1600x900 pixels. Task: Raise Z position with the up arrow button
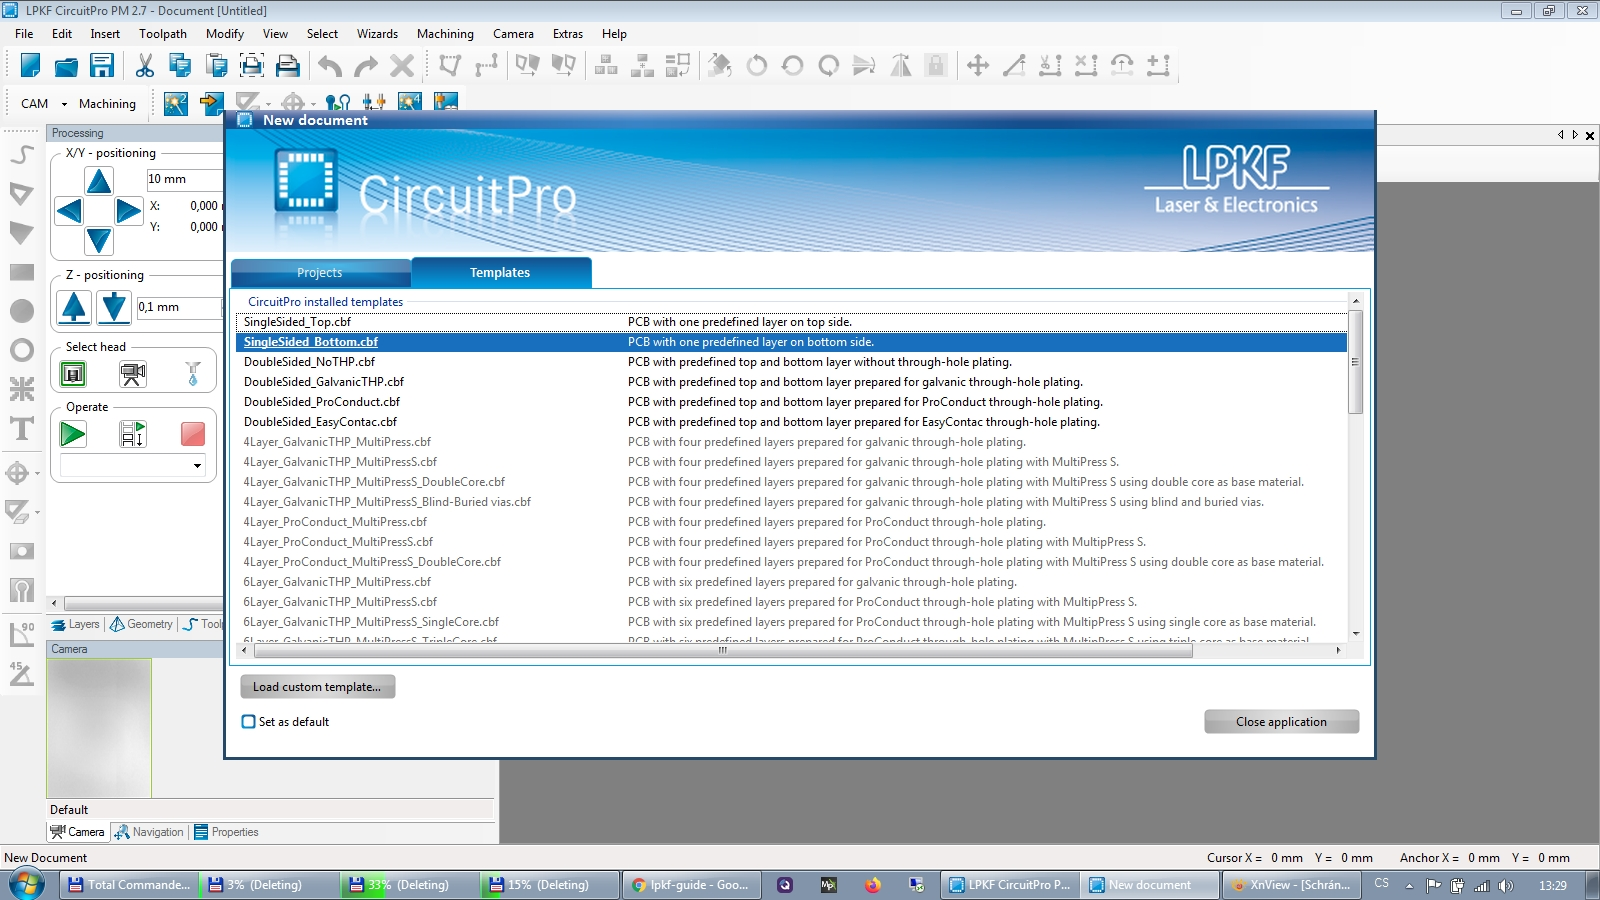pyautogui.click(x=74, y=307)
